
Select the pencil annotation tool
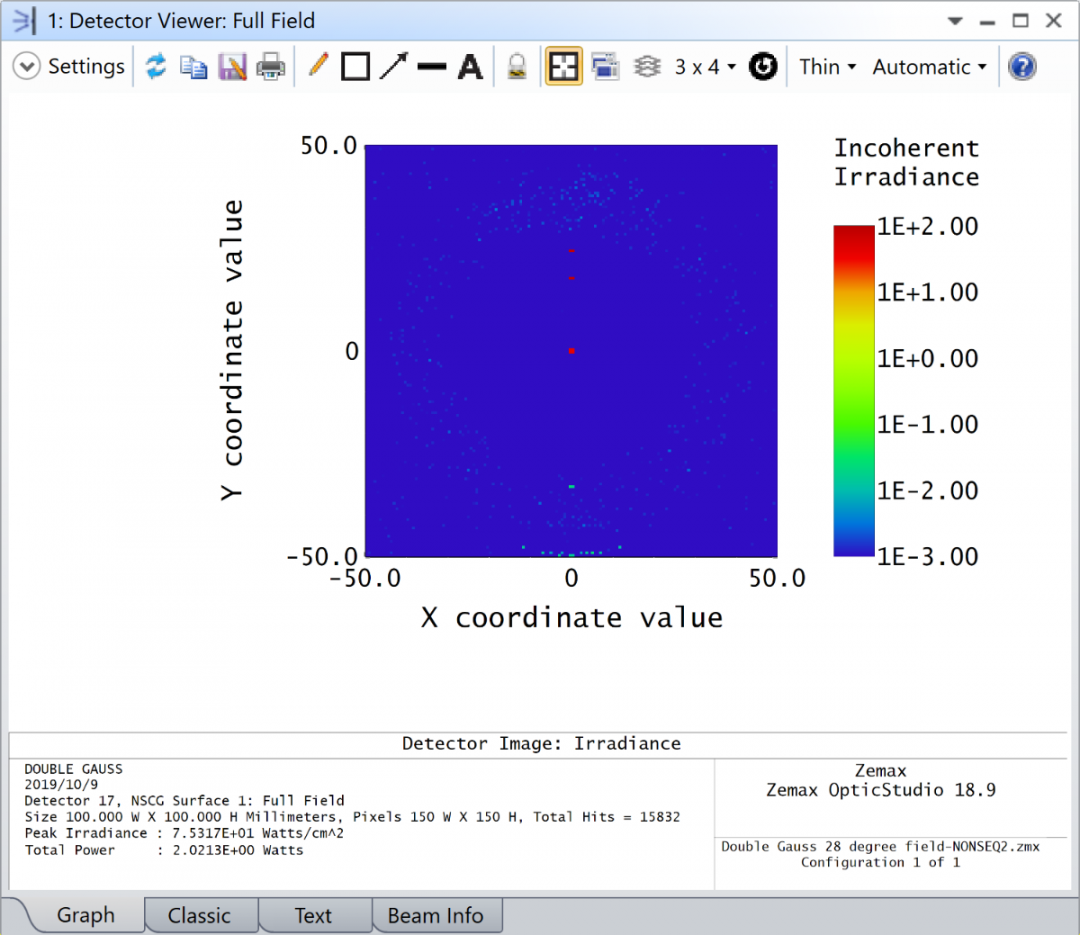(318, 66)
